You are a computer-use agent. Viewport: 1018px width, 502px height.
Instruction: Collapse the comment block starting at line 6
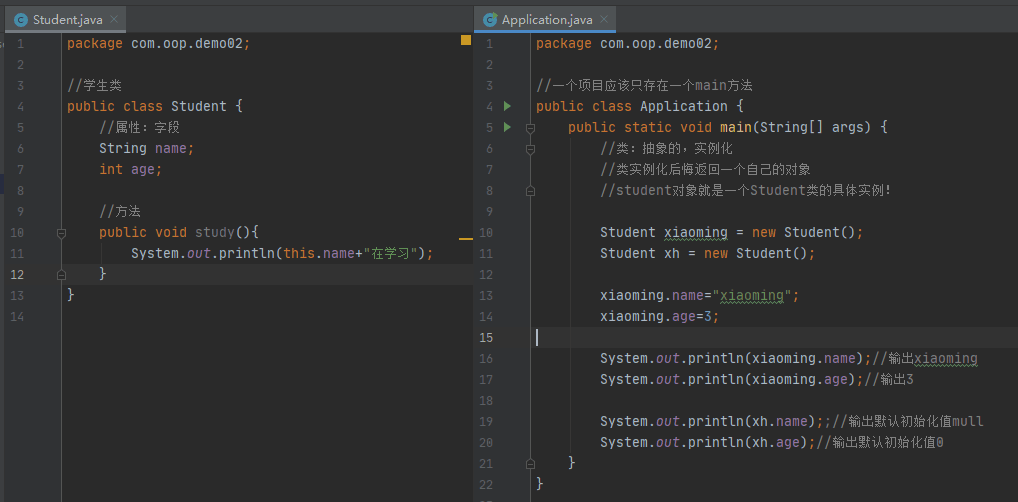coord(529,148)
